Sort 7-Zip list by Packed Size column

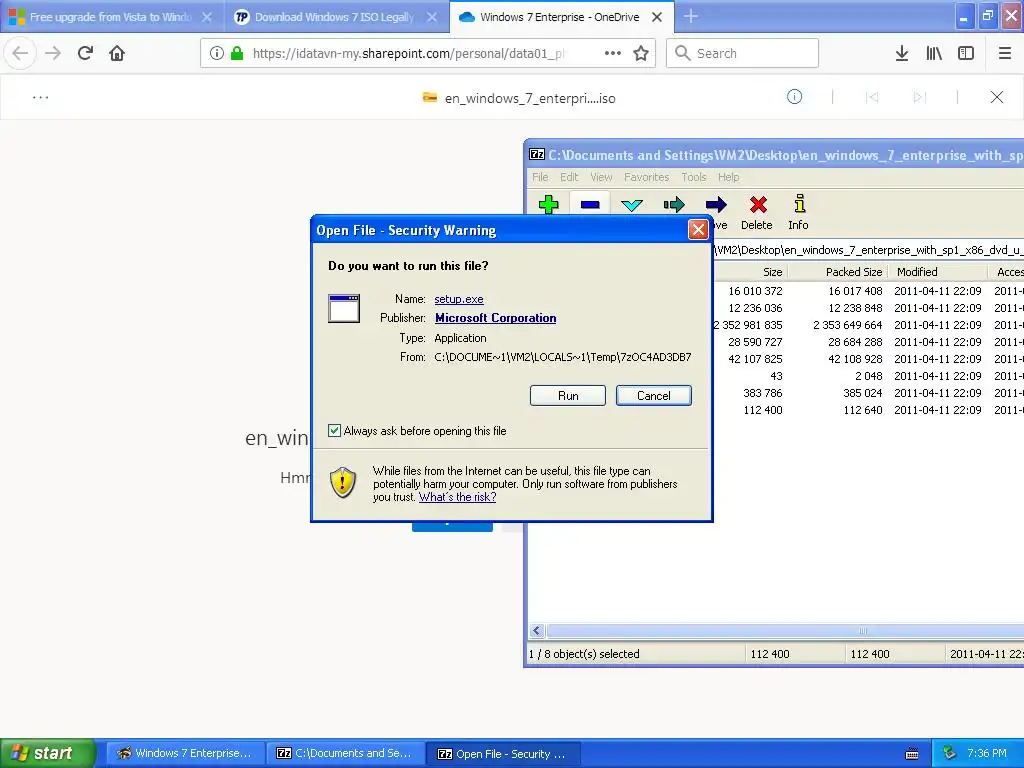click(838, 272)
